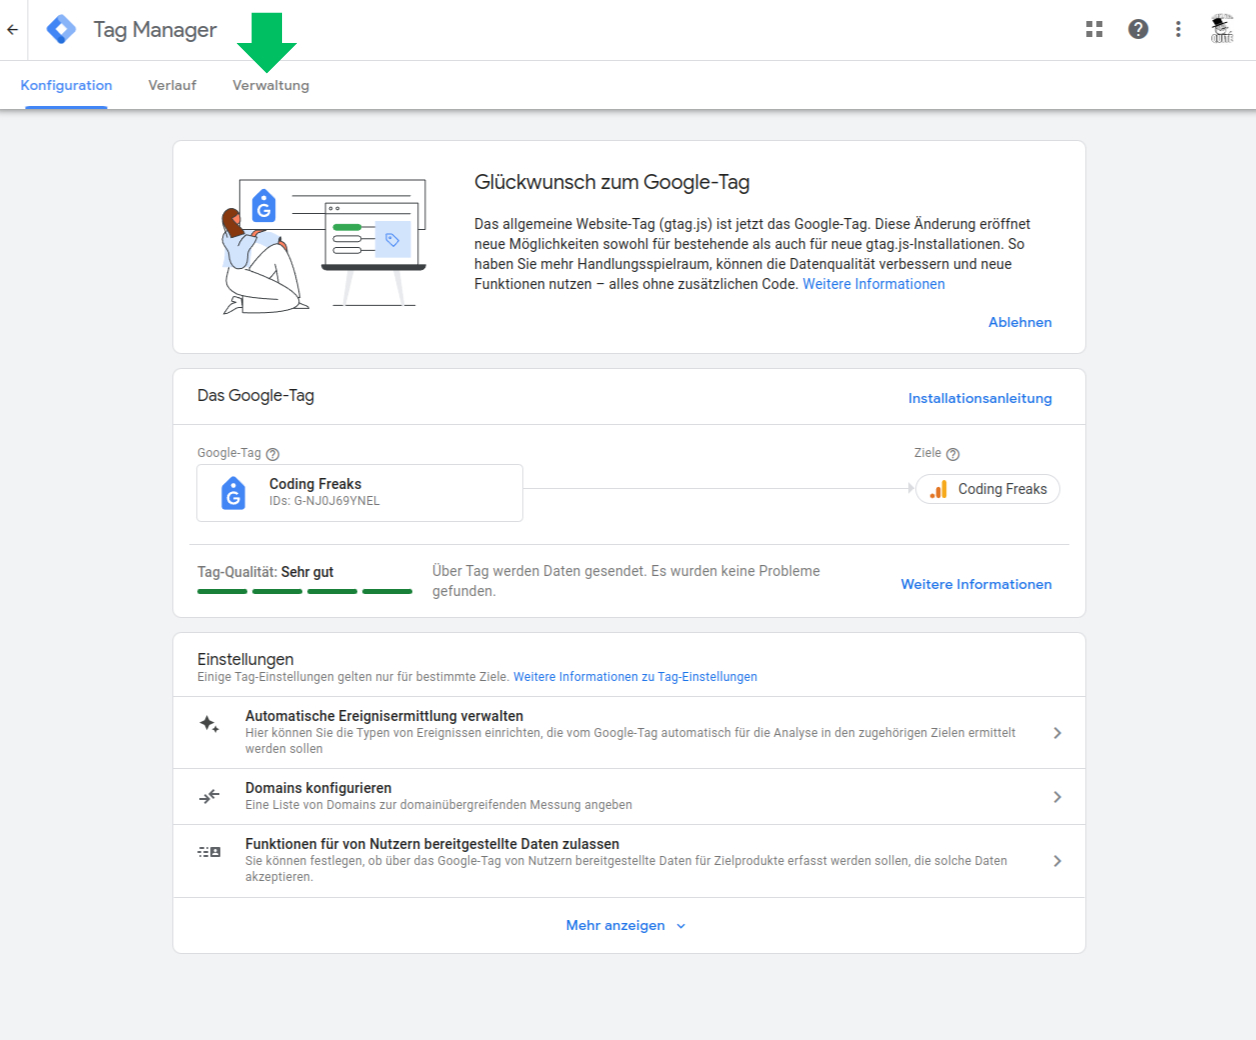Click the Ablehnen button
This screenshot has width=1256, height=1040.
pos(1020,322)
